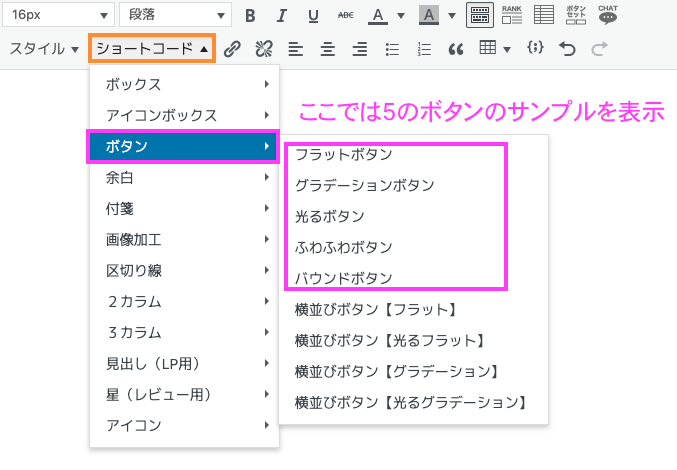Viewport: 677px width, 470px height.
Task: Undo the last action
Action: (567, 49)
